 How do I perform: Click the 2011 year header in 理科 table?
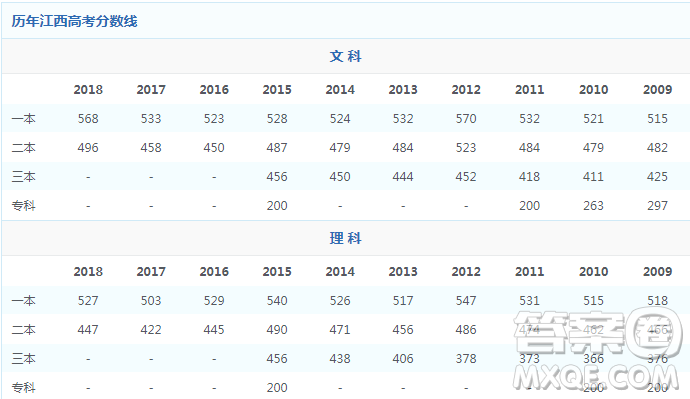[x=529, y=271]
